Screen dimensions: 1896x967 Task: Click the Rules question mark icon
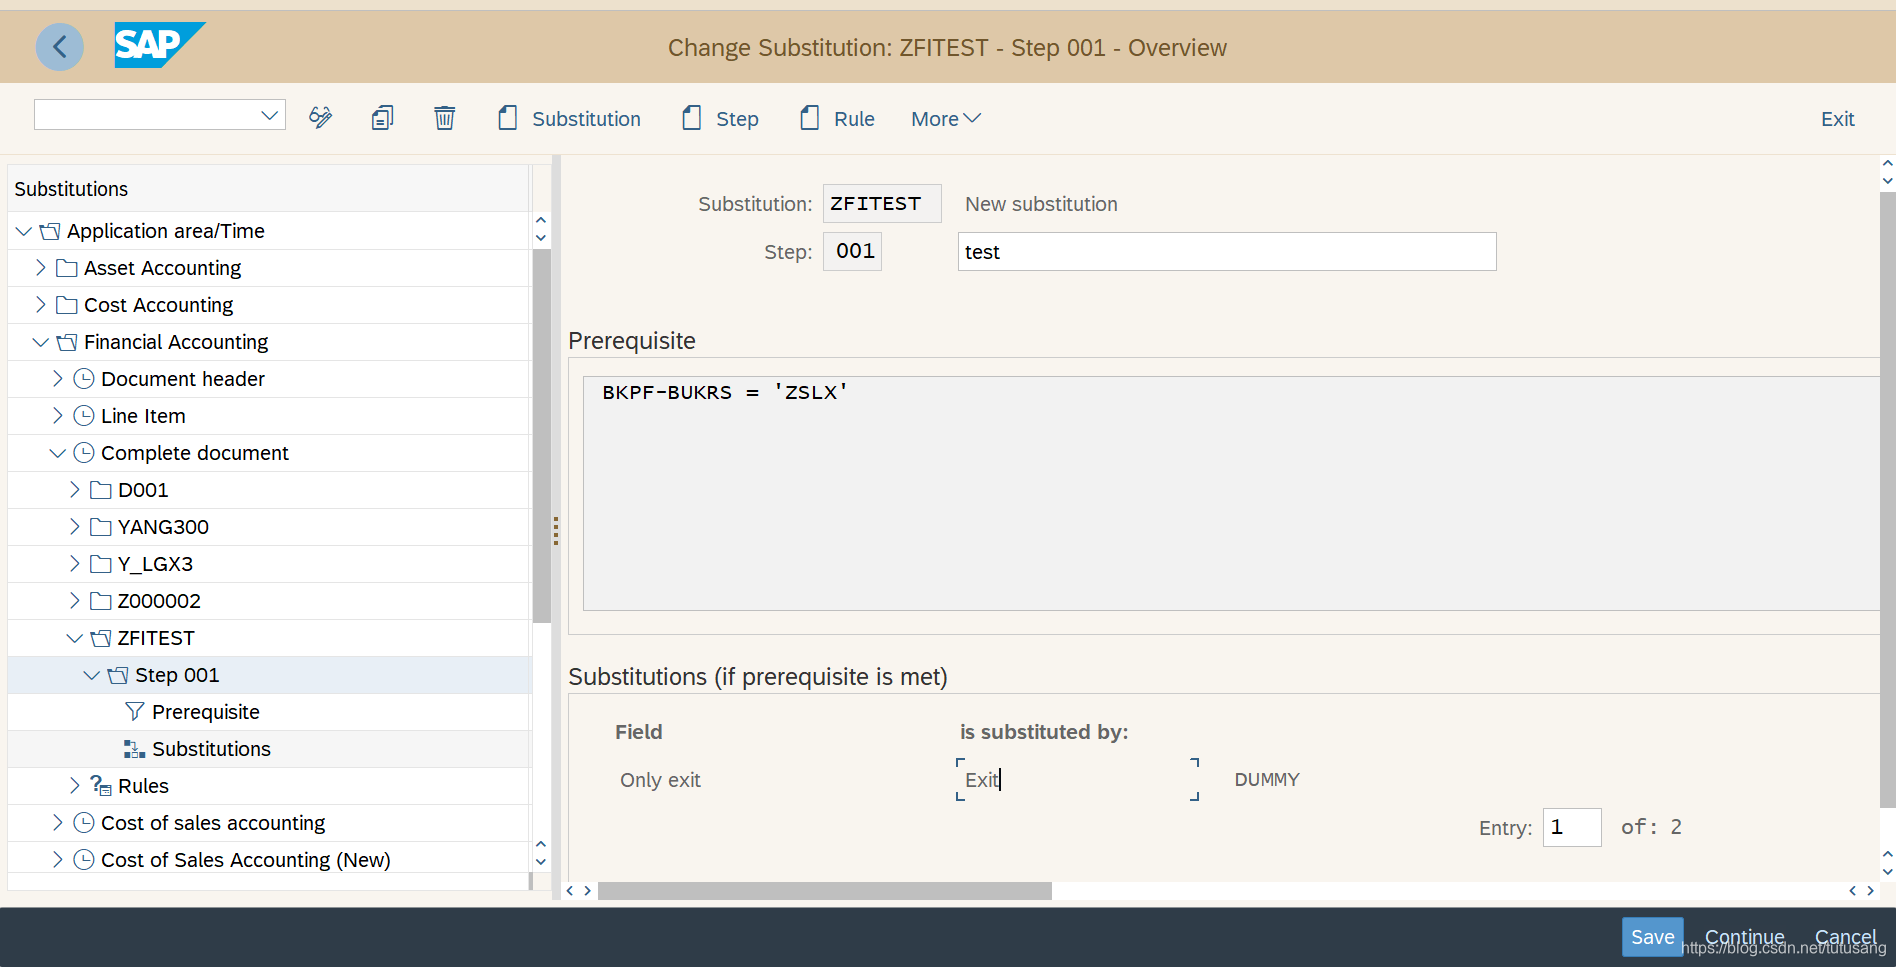click(101, 786)
